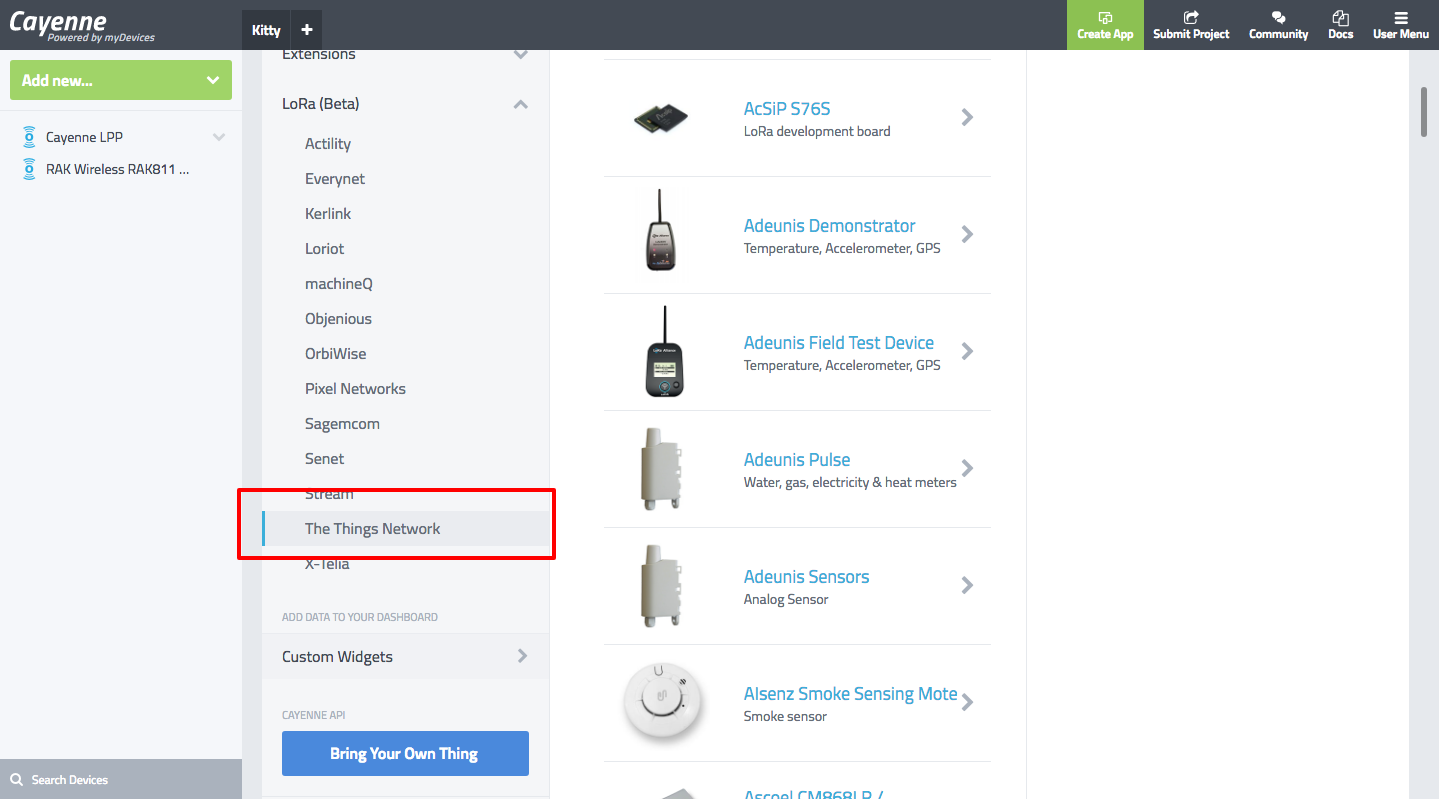Open the User Menu hamburger icon
Screen dimensions: 1439x799
[1400, 18]
